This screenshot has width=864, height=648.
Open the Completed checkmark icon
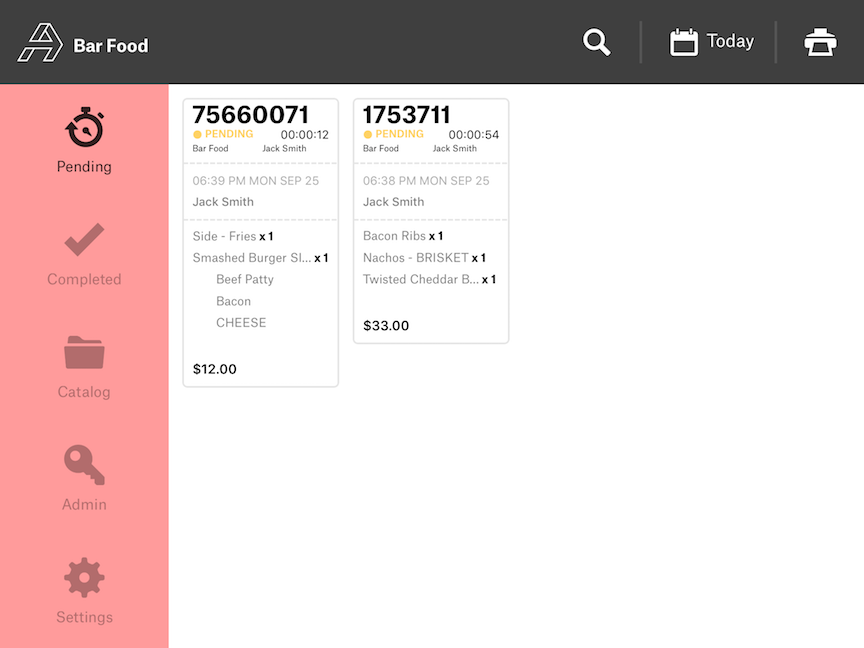84,240
